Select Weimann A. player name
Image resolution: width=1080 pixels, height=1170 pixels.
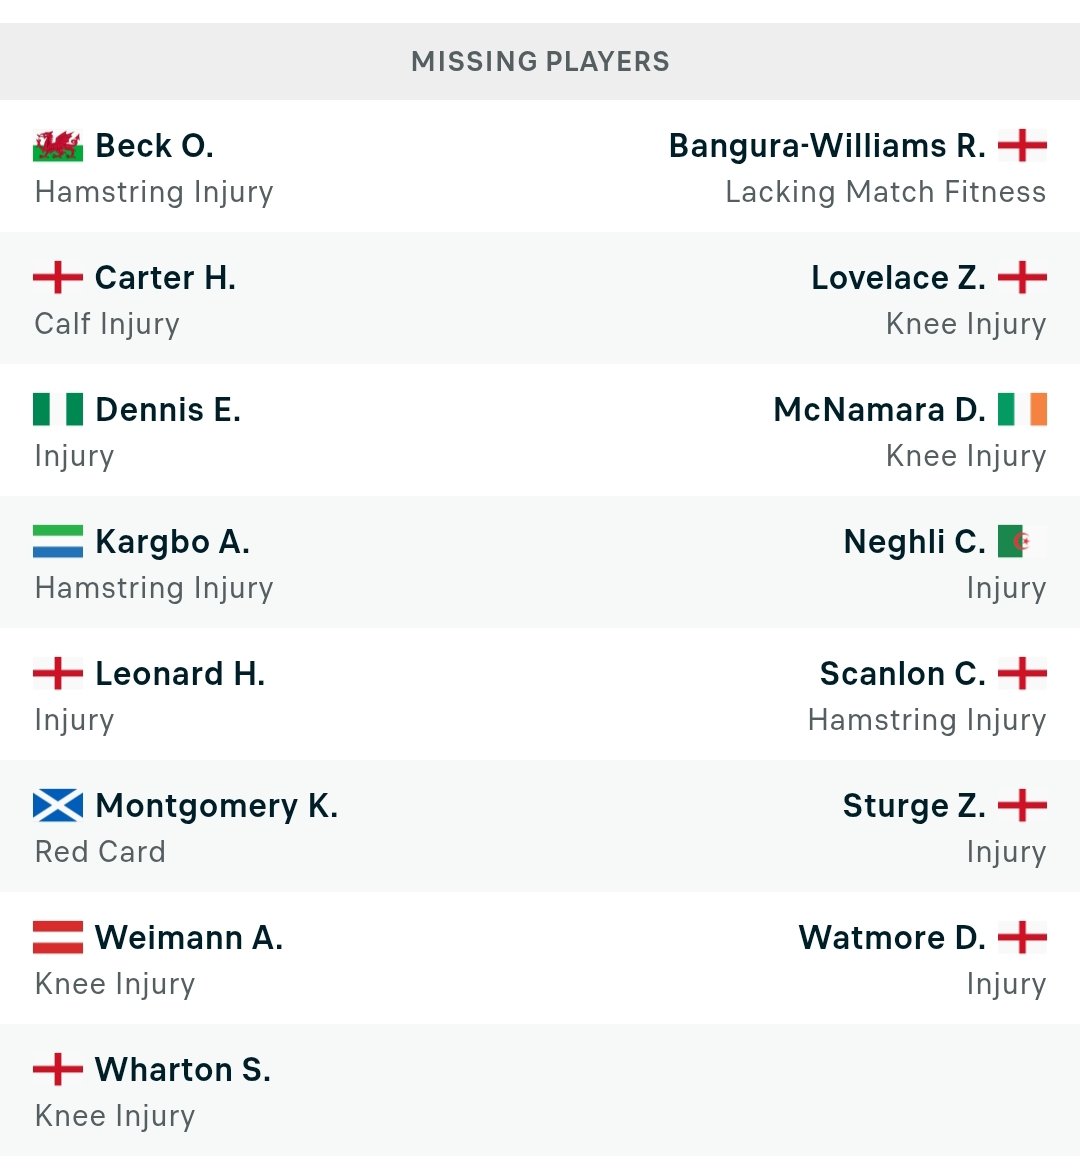coord(190,938)
